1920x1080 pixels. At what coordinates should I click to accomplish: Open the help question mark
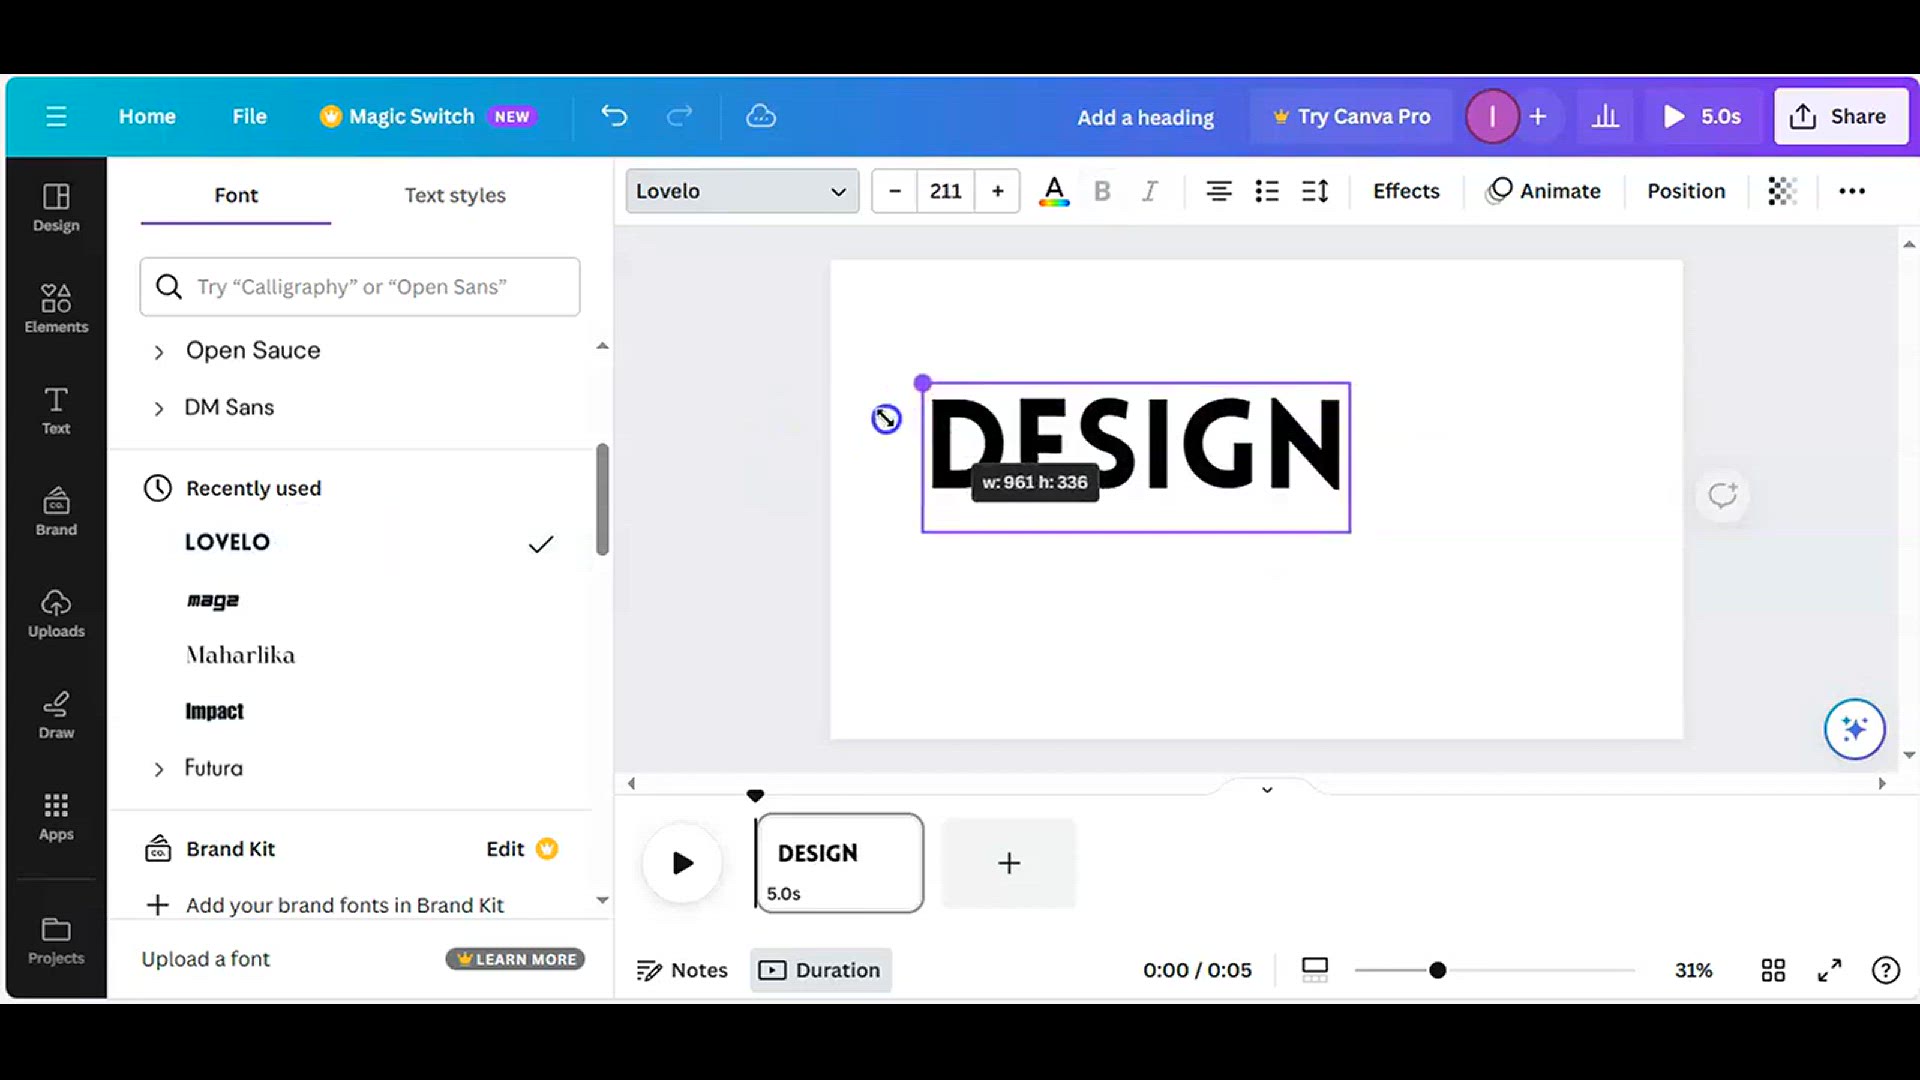click(x=1886, y=970)
